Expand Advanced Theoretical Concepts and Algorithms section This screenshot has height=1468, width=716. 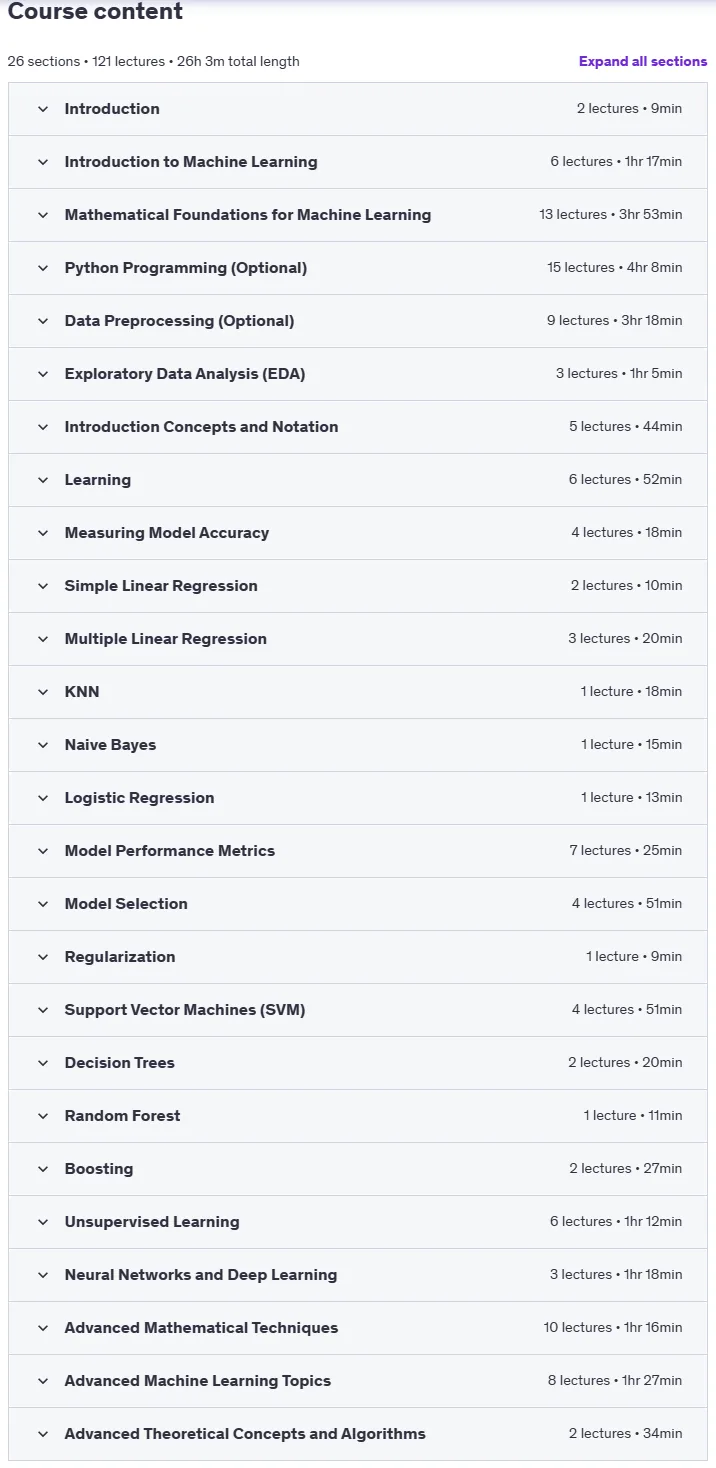tap(358, 1434)
